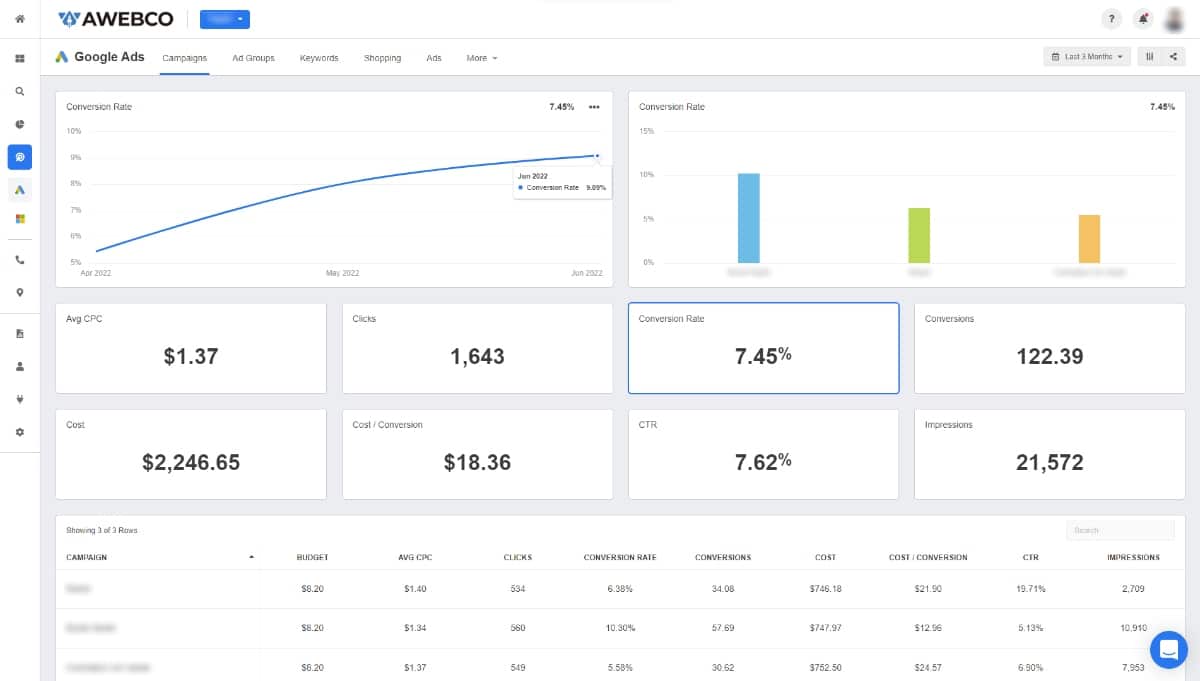Open the user avatar menu
This screenshot has height=681, width=1200.
pyautogui.click(x=1174, y=19)
